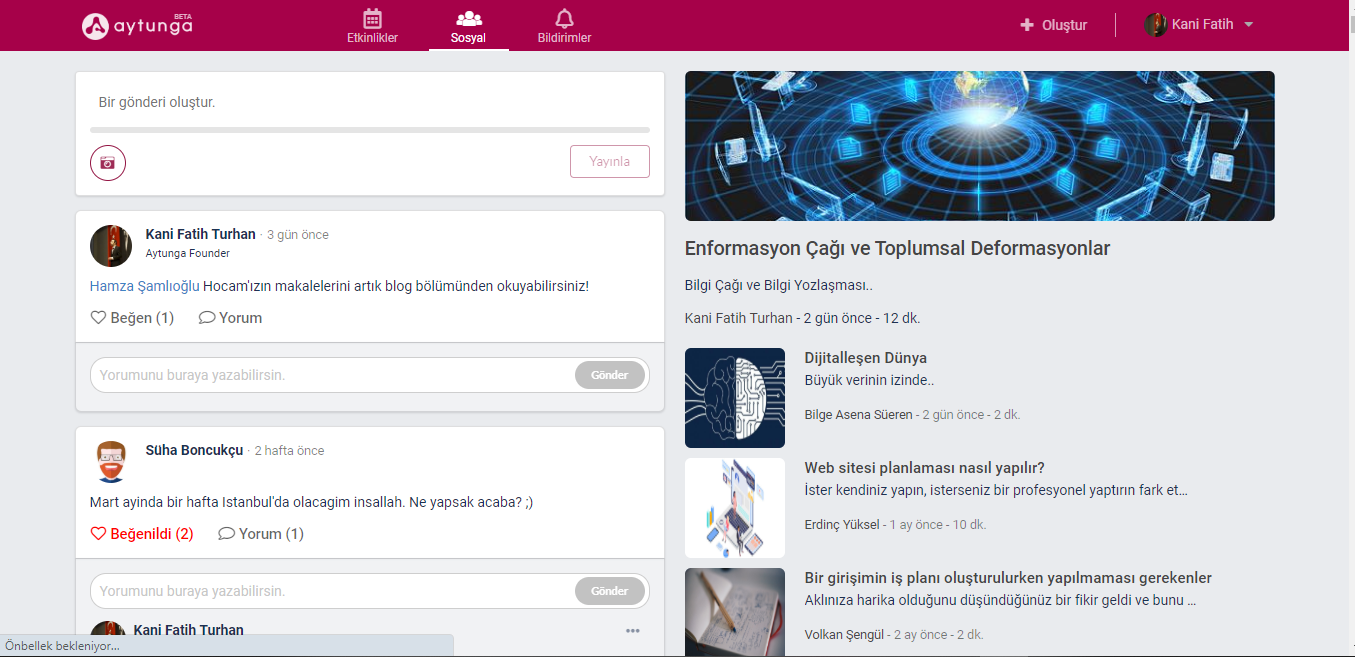Open Kani Fatih Turhan profile name link
The image size is (1355, 657).
[x=200, y=234]
